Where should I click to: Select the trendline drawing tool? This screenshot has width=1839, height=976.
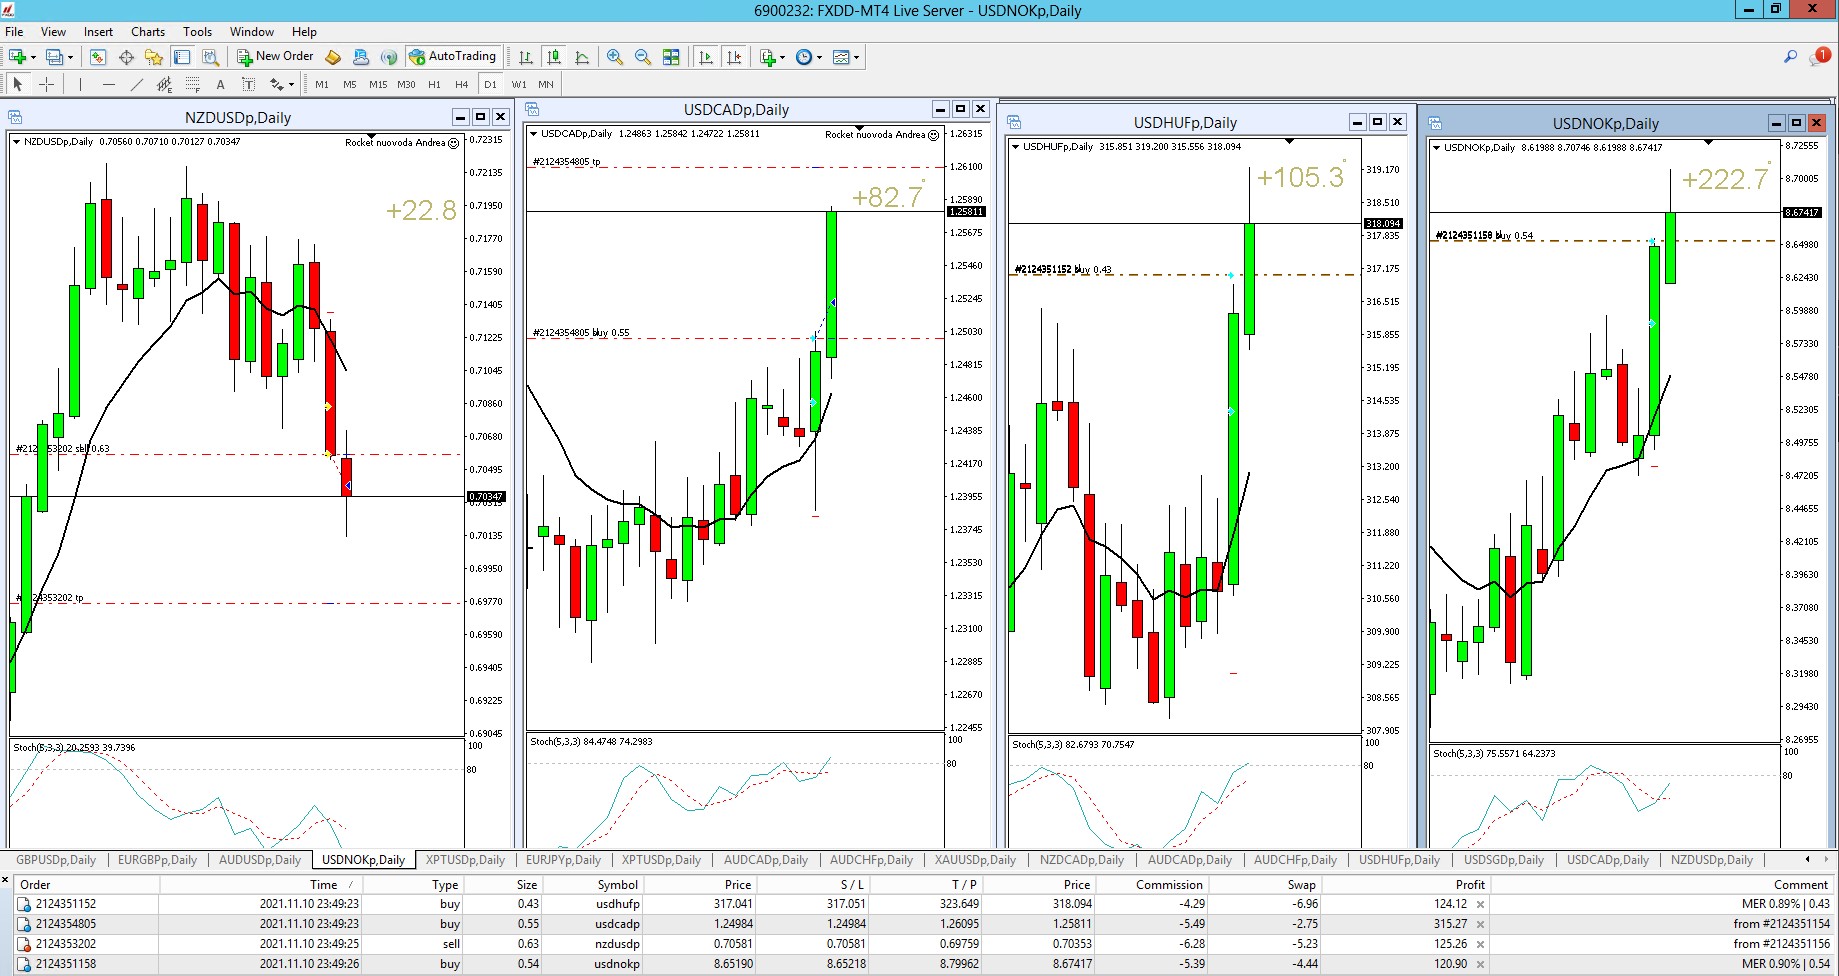pyautogui.click(x=136, y=84)
